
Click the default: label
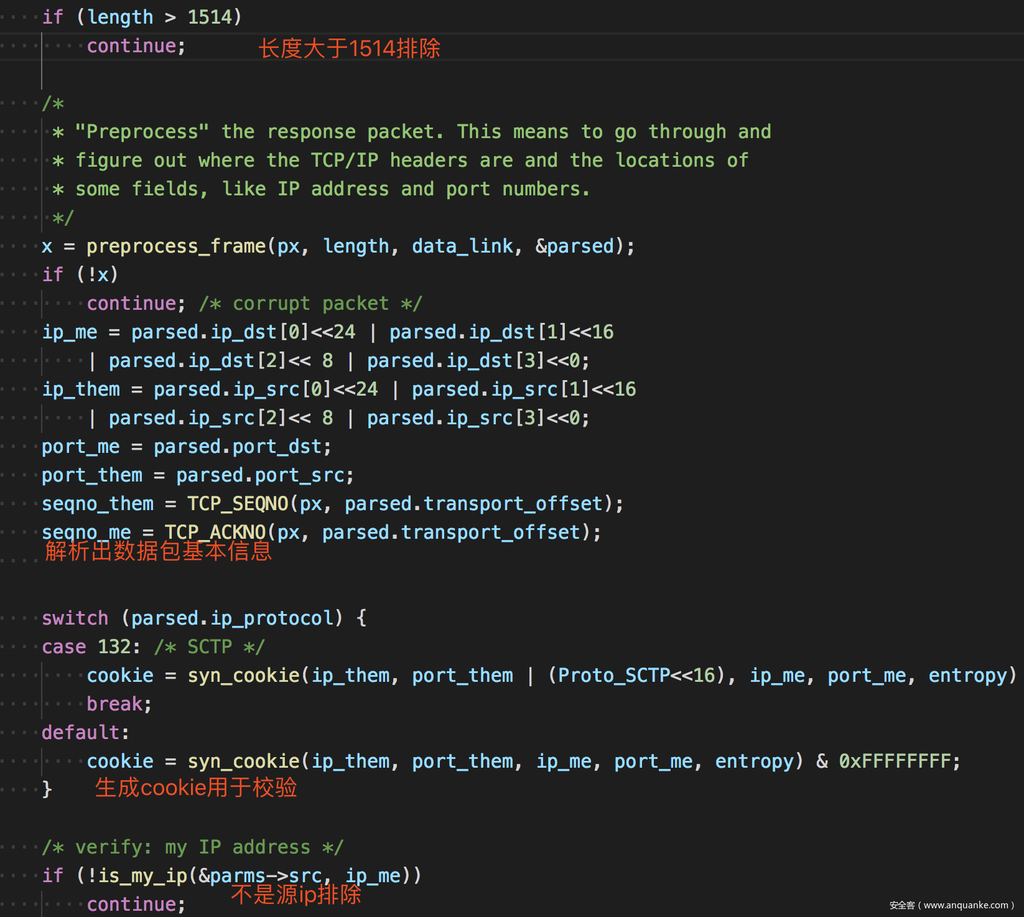click(85, 733)
